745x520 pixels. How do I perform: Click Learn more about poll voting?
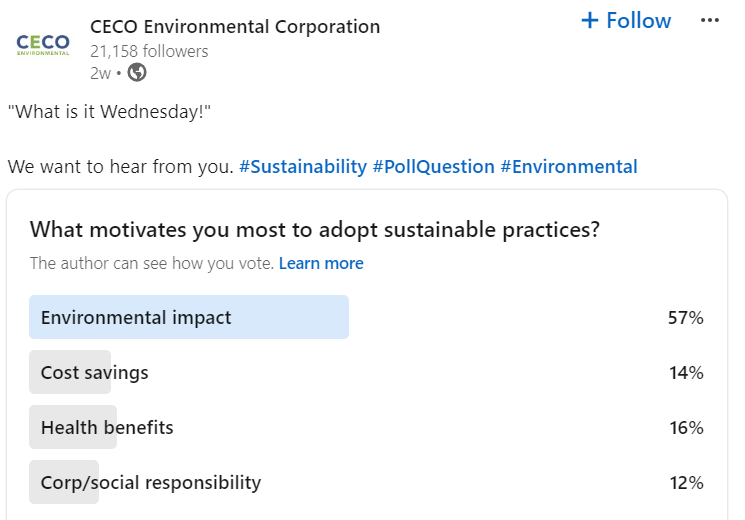[x=321, y=264]
